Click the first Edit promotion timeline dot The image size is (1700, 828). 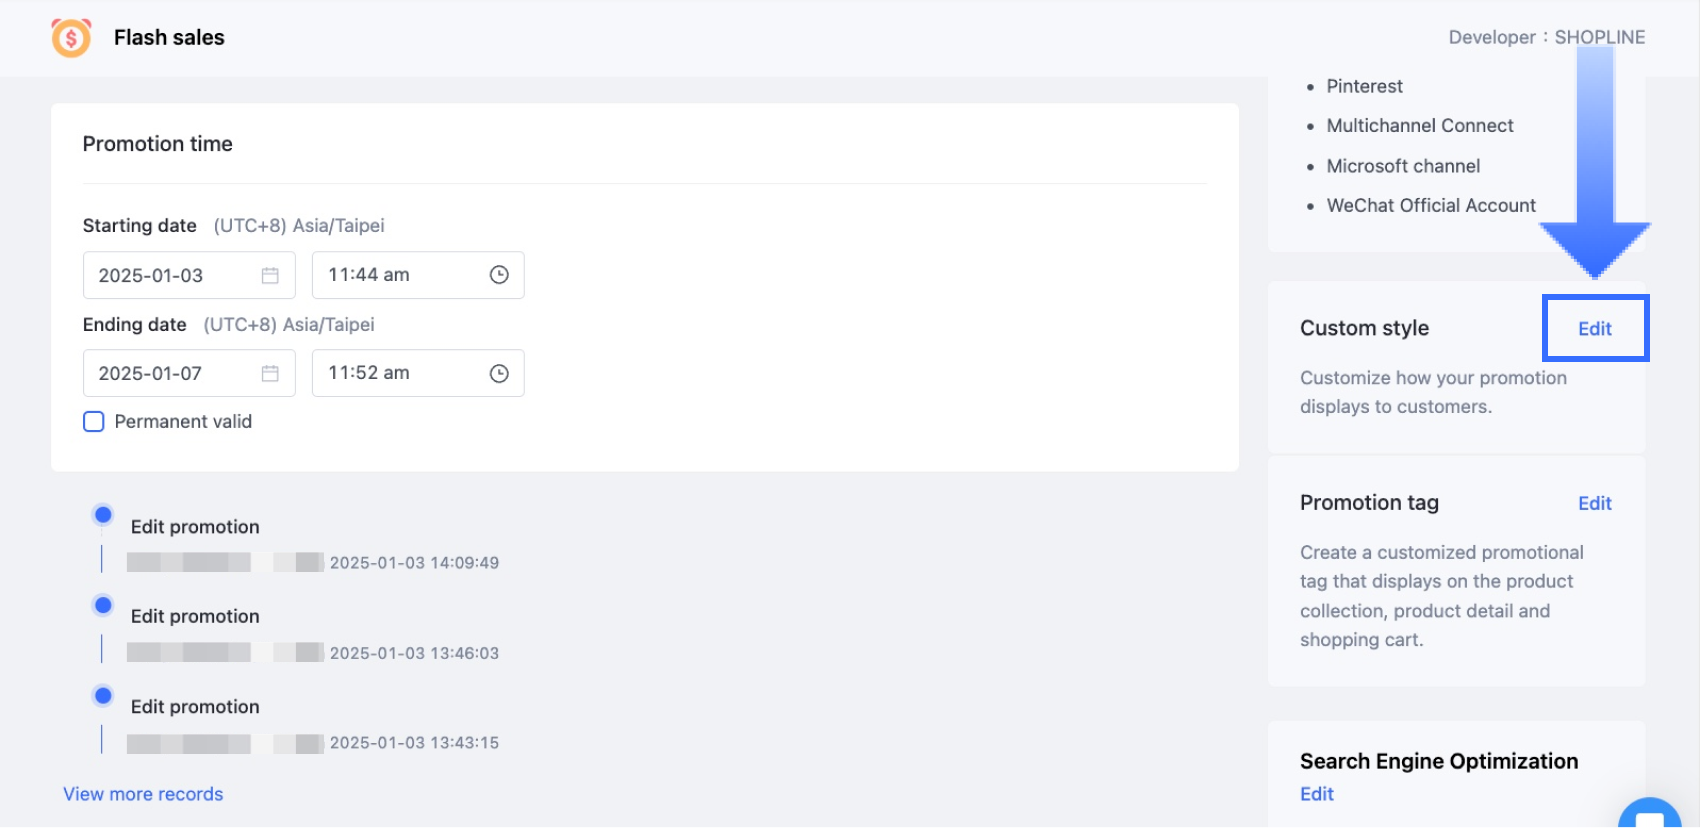click(x=103, y=515)
